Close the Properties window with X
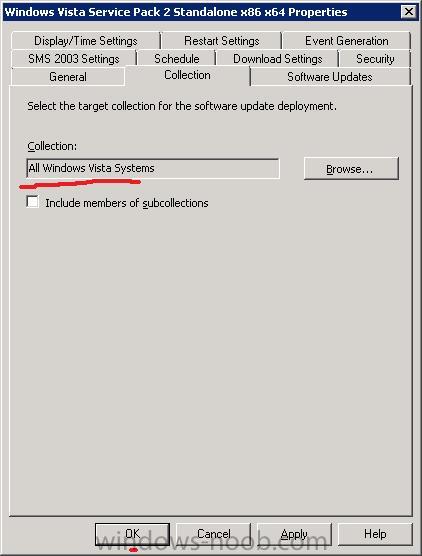 [409, 12]
